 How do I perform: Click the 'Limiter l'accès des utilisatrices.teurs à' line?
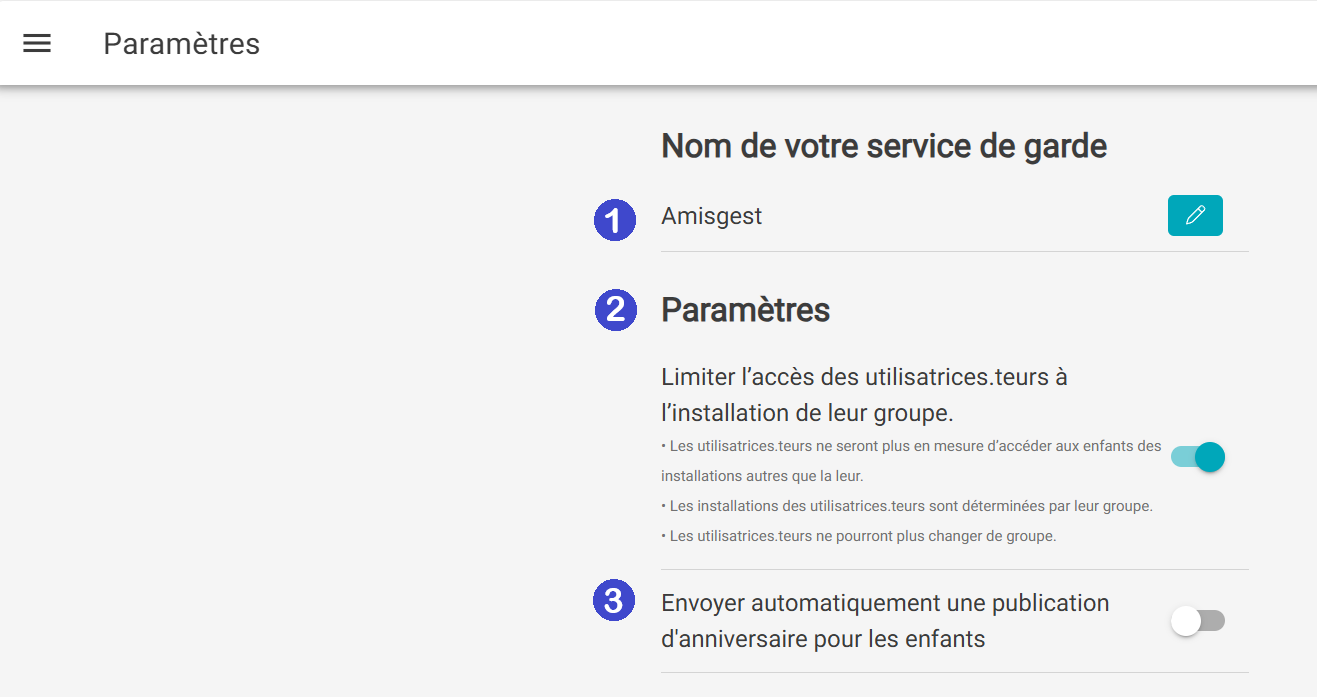pyautogui.click(x=864, y=378)
